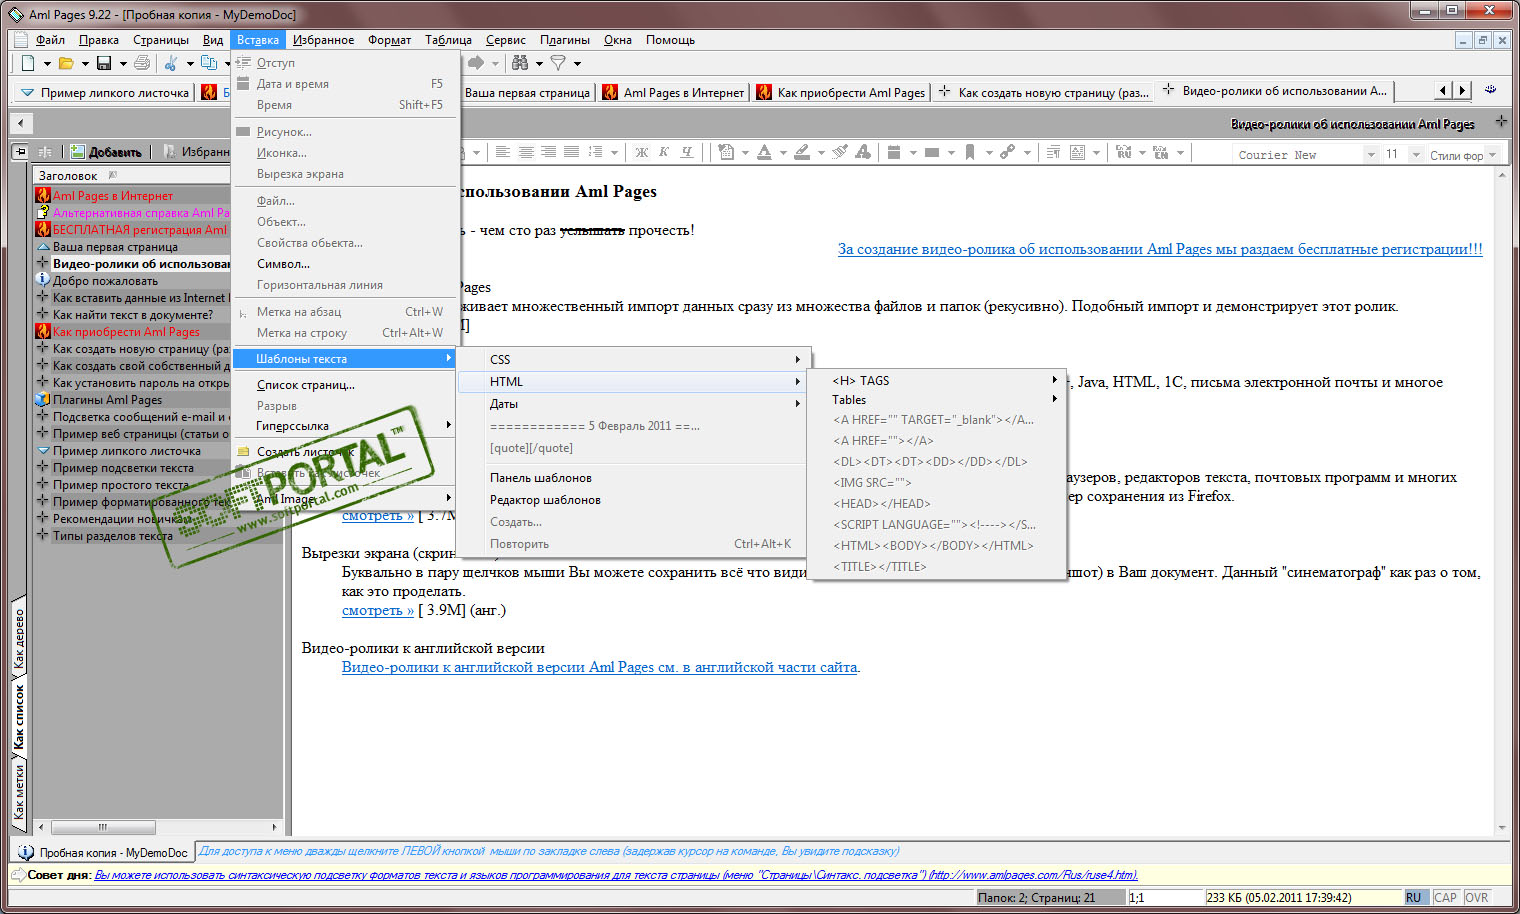Open the CSS templates submenu
Image resolution: width=1520 pixels, height=914 pixels.
(x=632, y=359)
